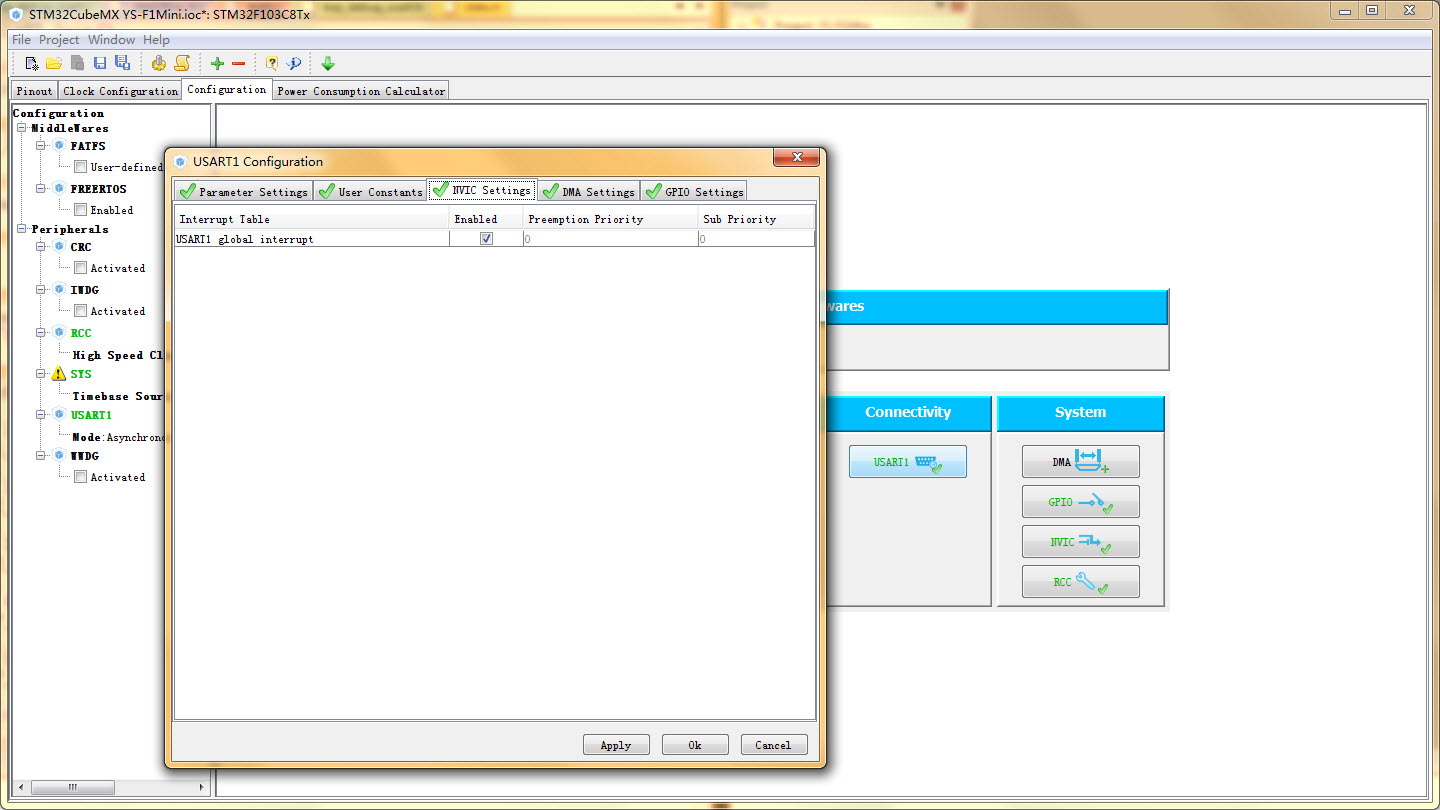Switch to Power Consumption Calculator tab
1440x810 pixels.
(x=361, y=91)
